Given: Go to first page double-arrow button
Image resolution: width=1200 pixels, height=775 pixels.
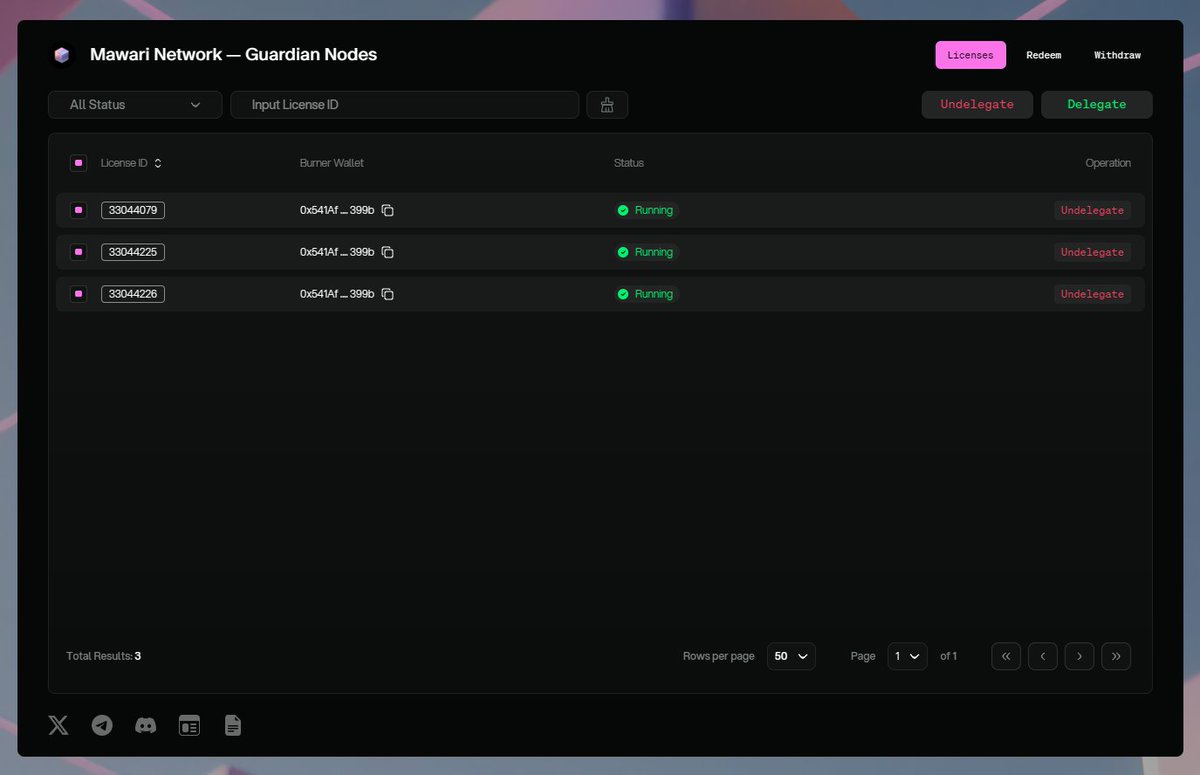Looking at the screenshot, I should (1006, 656).
